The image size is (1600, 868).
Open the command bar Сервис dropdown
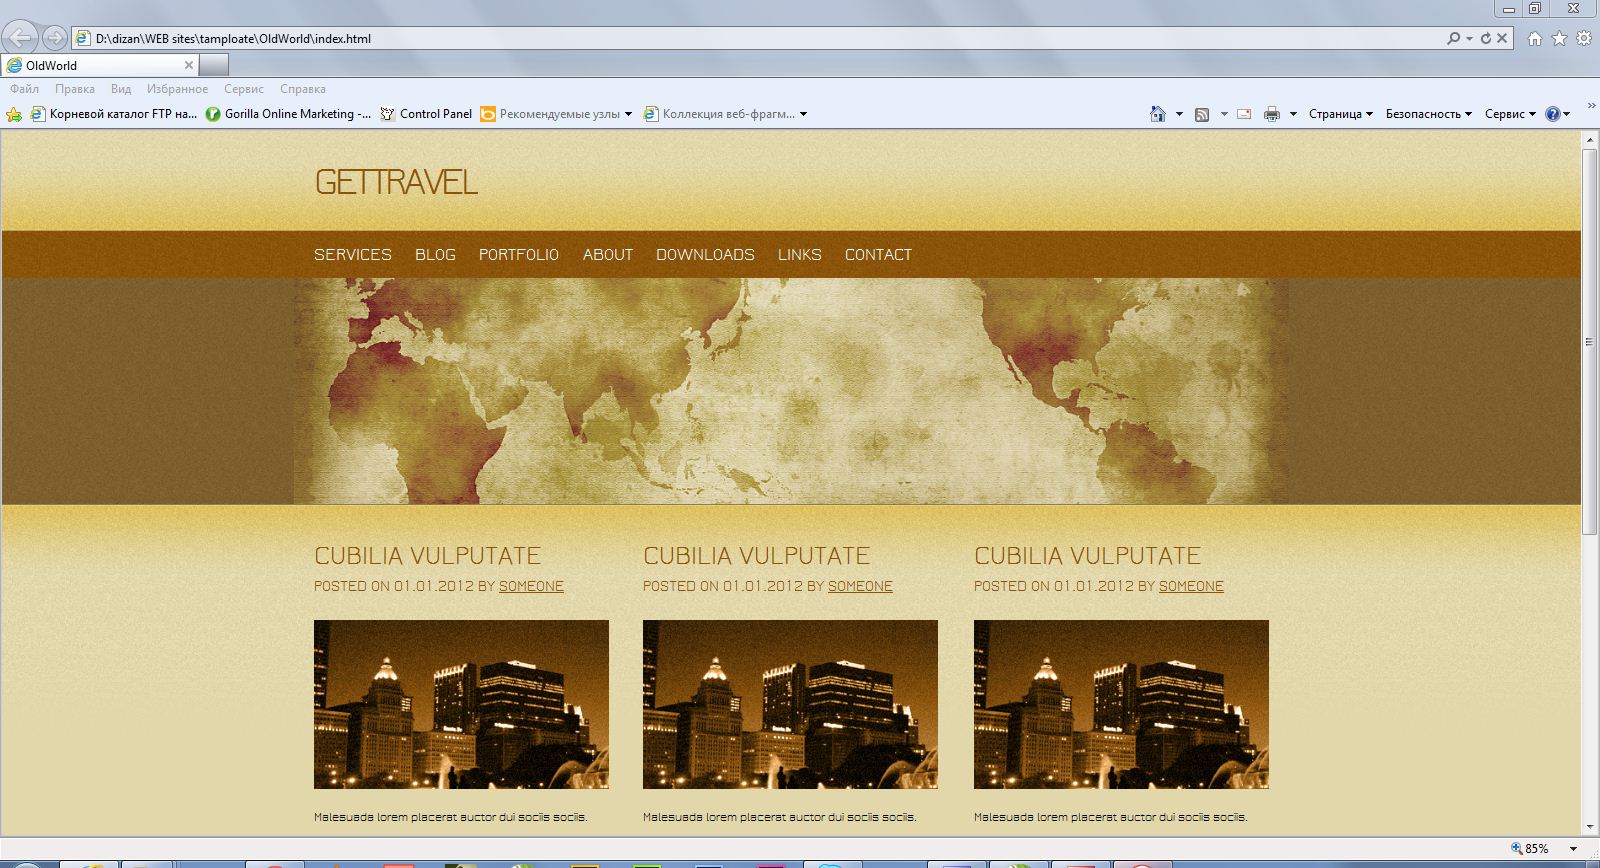(1511, 114)
